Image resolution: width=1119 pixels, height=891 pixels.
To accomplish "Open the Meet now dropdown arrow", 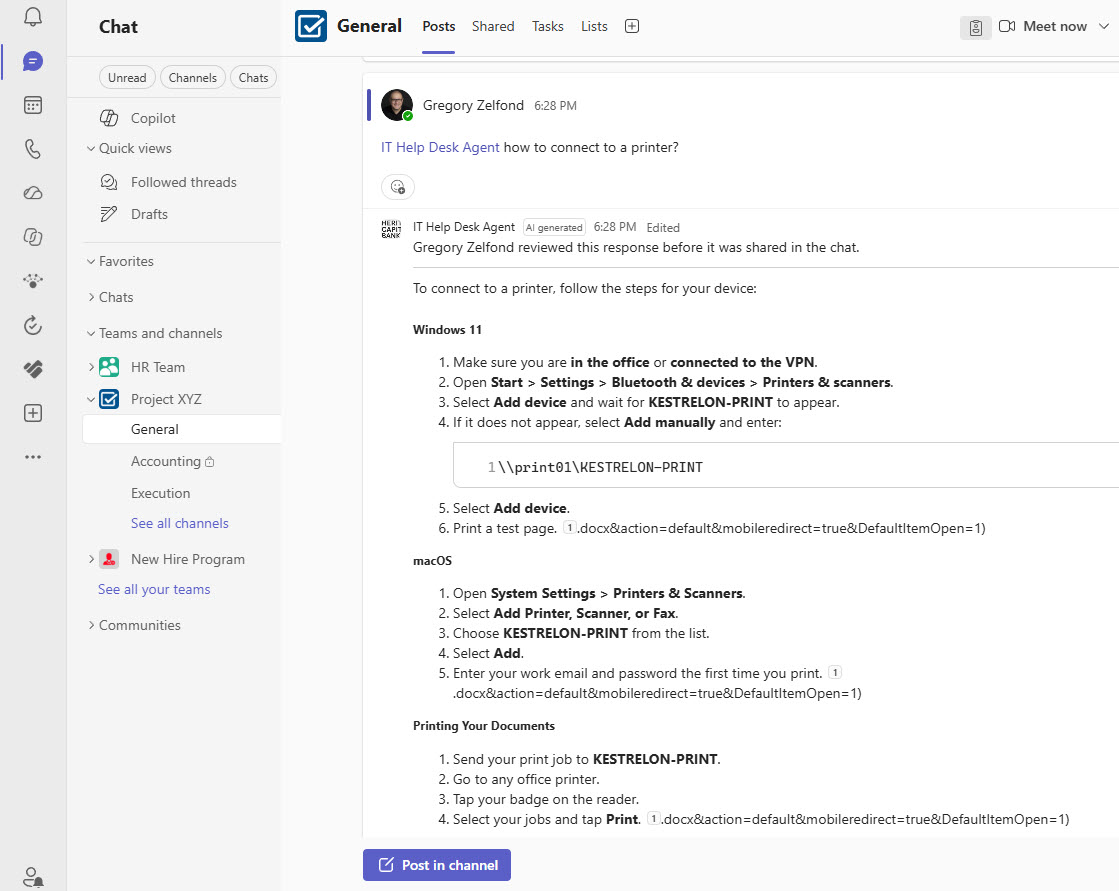I will click(x=1103, y=26).
